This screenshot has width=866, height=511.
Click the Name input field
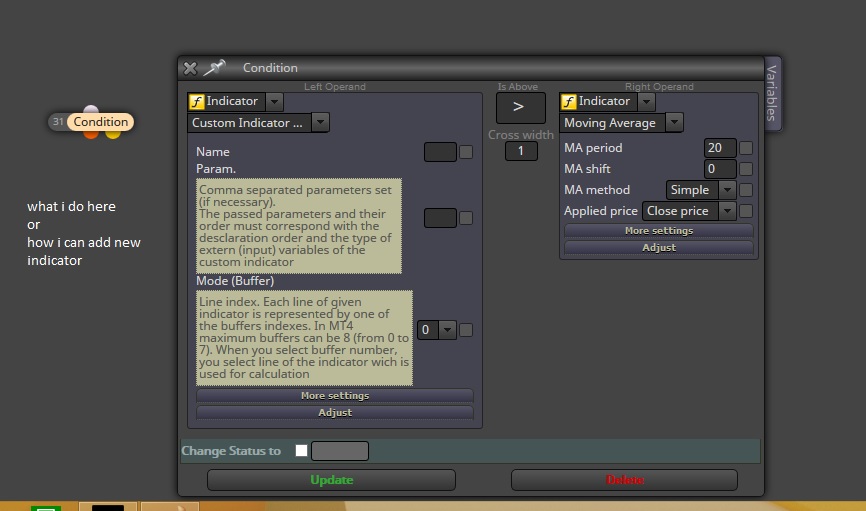[440, 152]
